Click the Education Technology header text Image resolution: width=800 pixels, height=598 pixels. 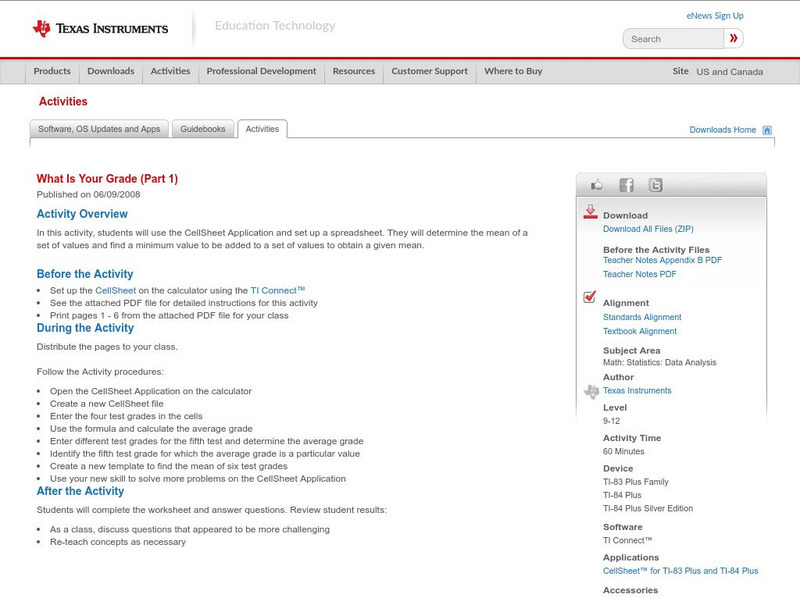[x=275, y=26]
